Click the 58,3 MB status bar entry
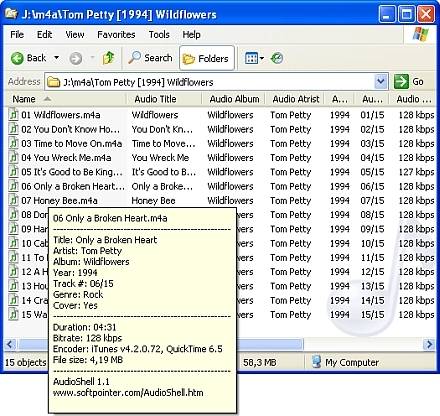Viewport: 440px width, 416px height. 260,362
